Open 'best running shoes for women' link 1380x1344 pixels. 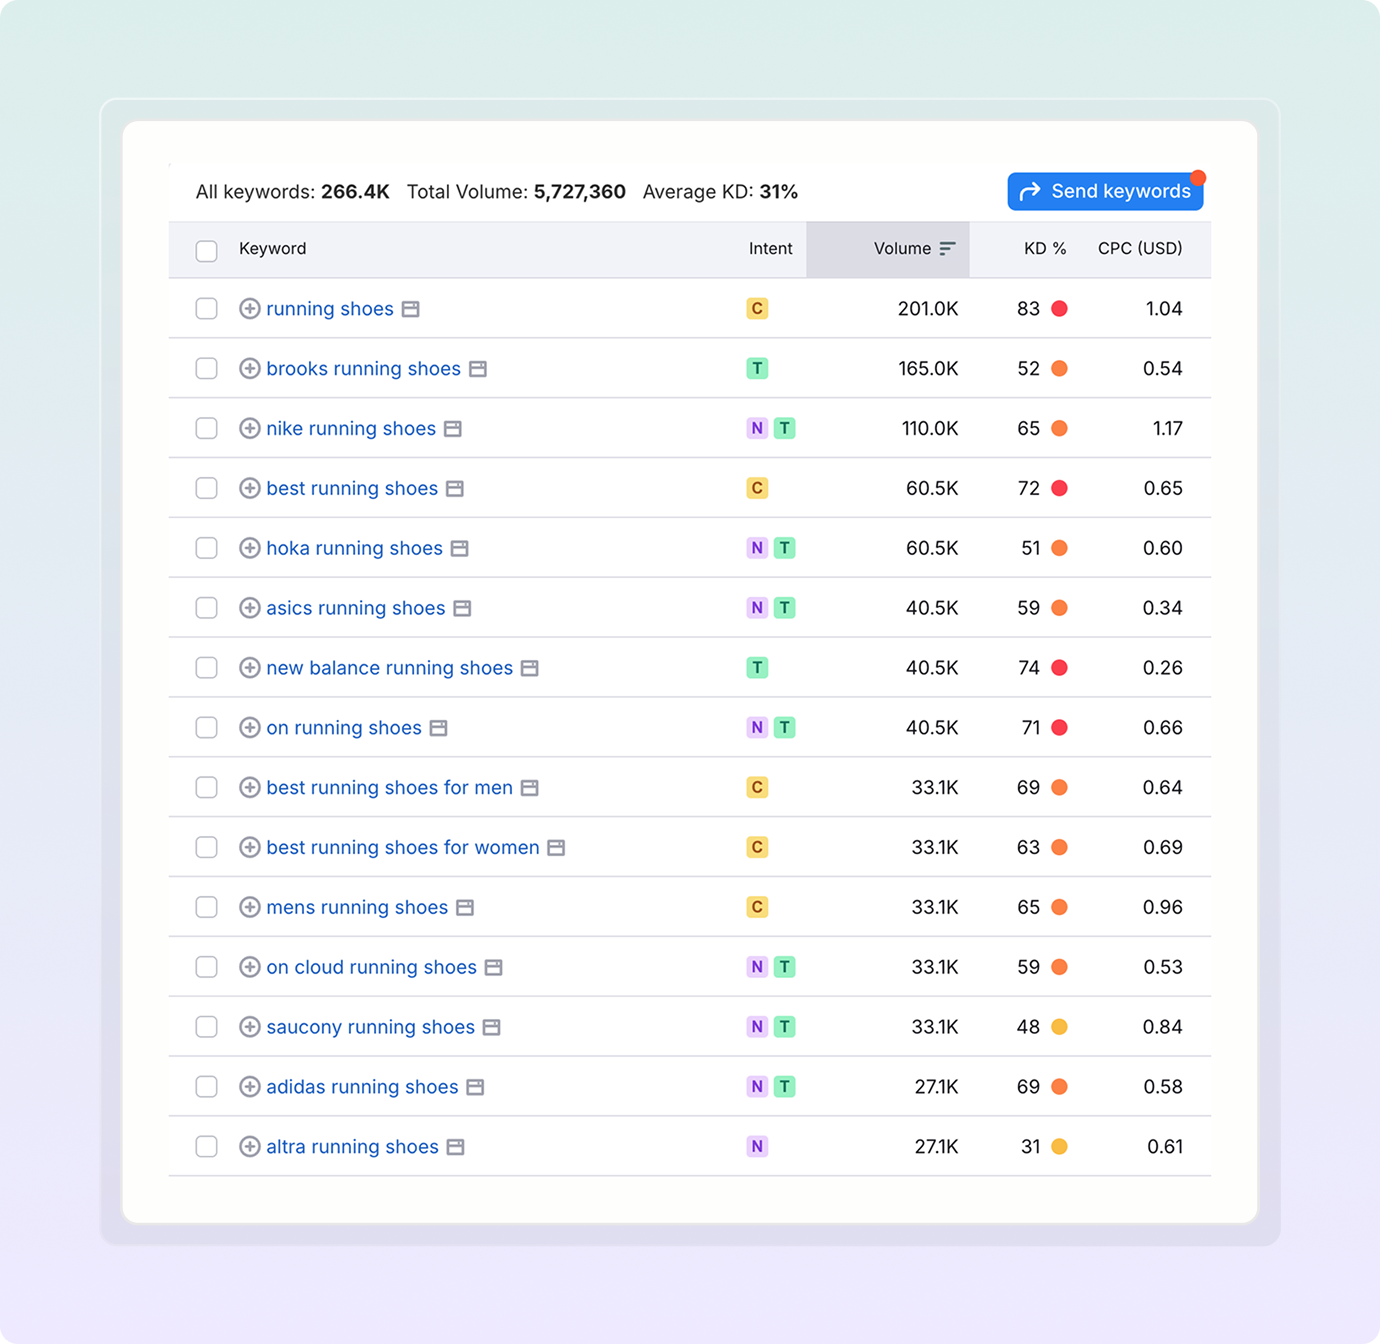(x=403, y=848)
